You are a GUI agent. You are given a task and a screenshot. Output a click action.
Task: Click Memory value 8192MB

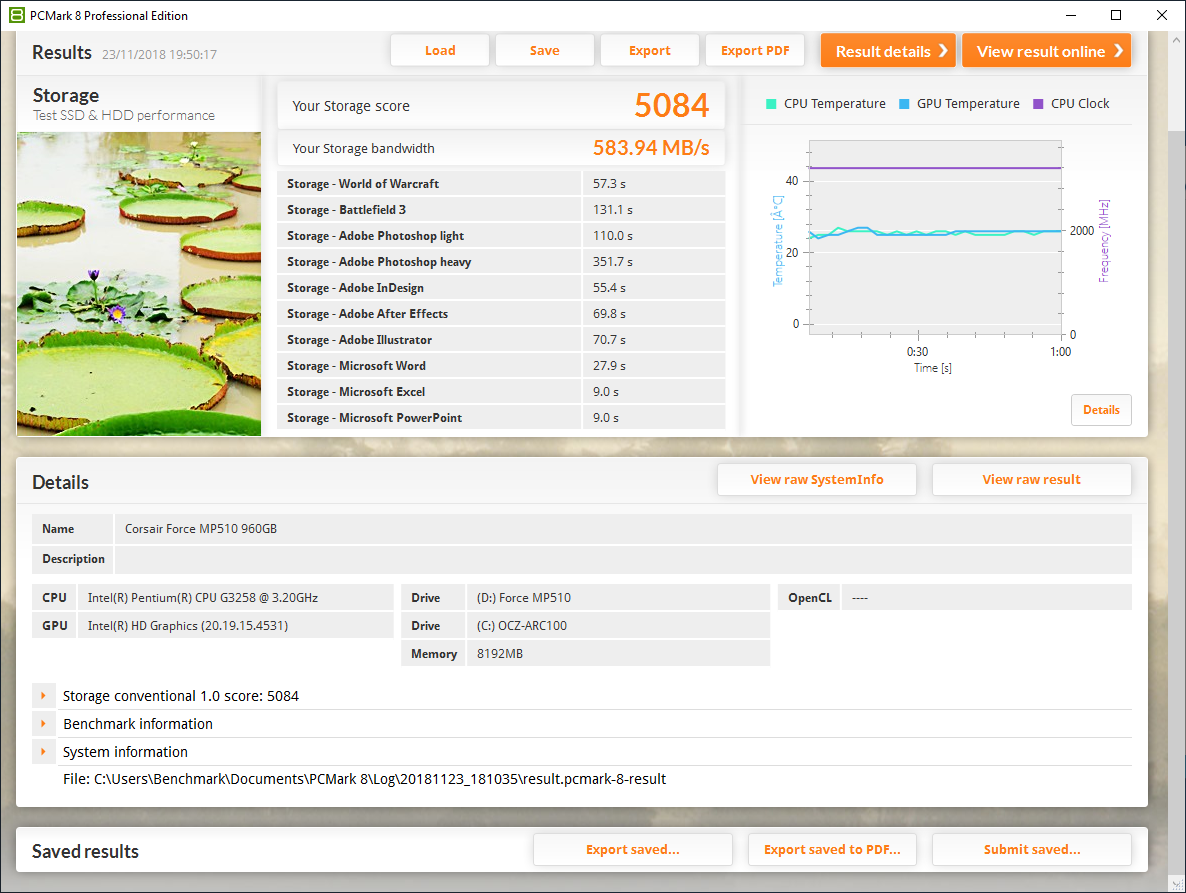pos(499,653)
